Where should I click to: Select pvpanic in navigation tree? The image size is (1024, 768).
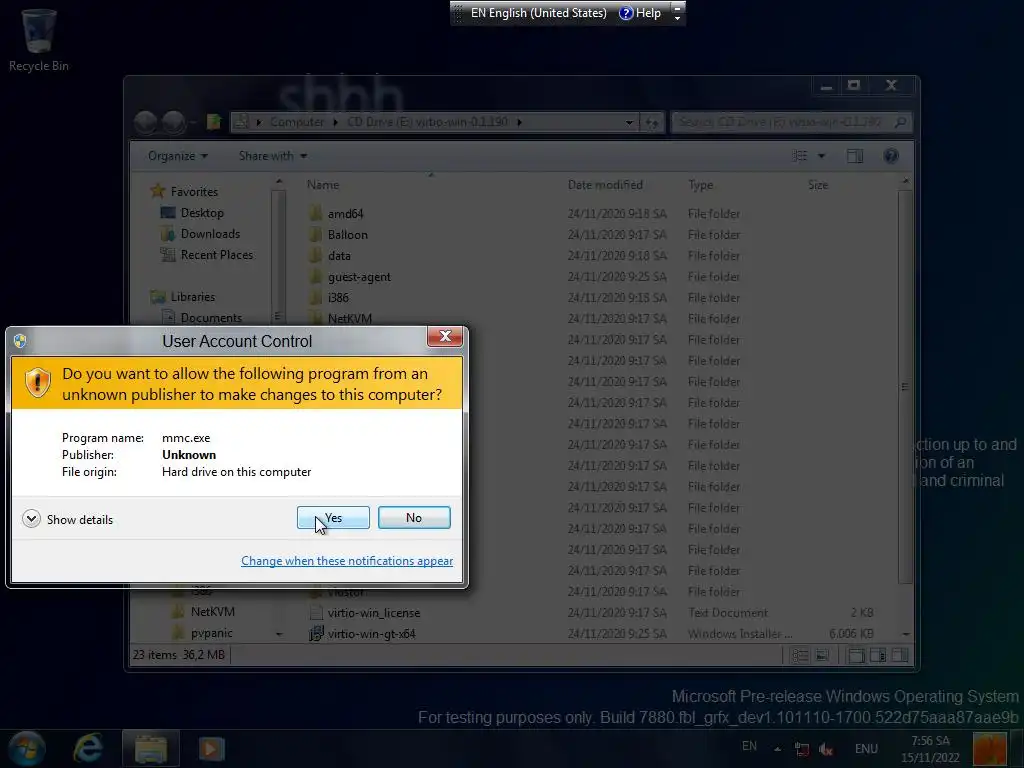pos(211,633)
